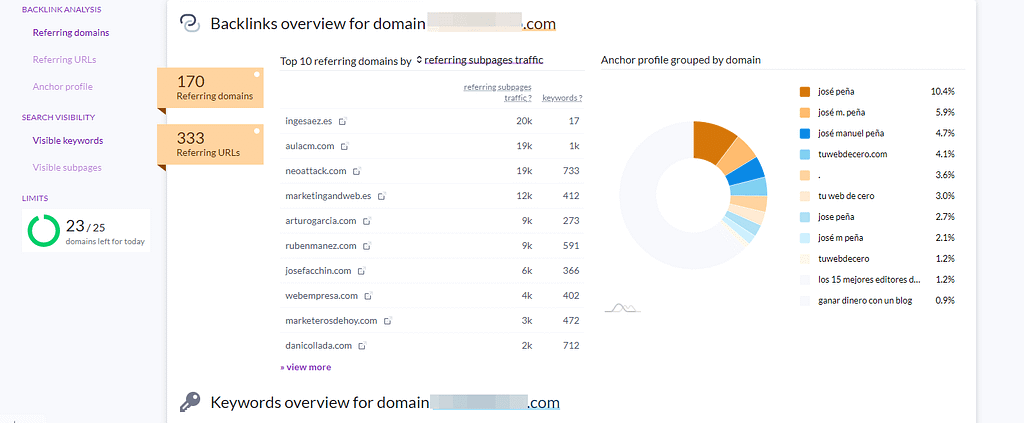Open the arturogarcia.com domain link
This screenshot has width=1024, height=423.
point(321,221)
